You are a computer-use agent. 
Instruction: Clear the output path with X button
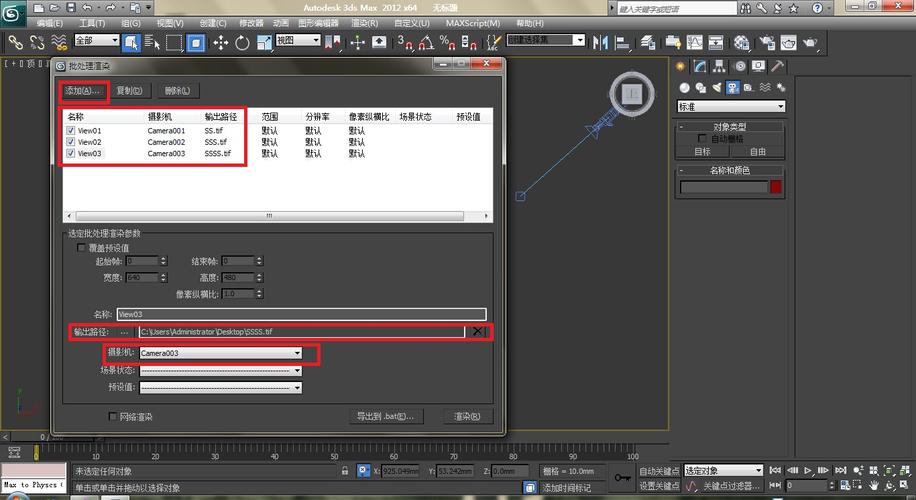click(478, 331)
